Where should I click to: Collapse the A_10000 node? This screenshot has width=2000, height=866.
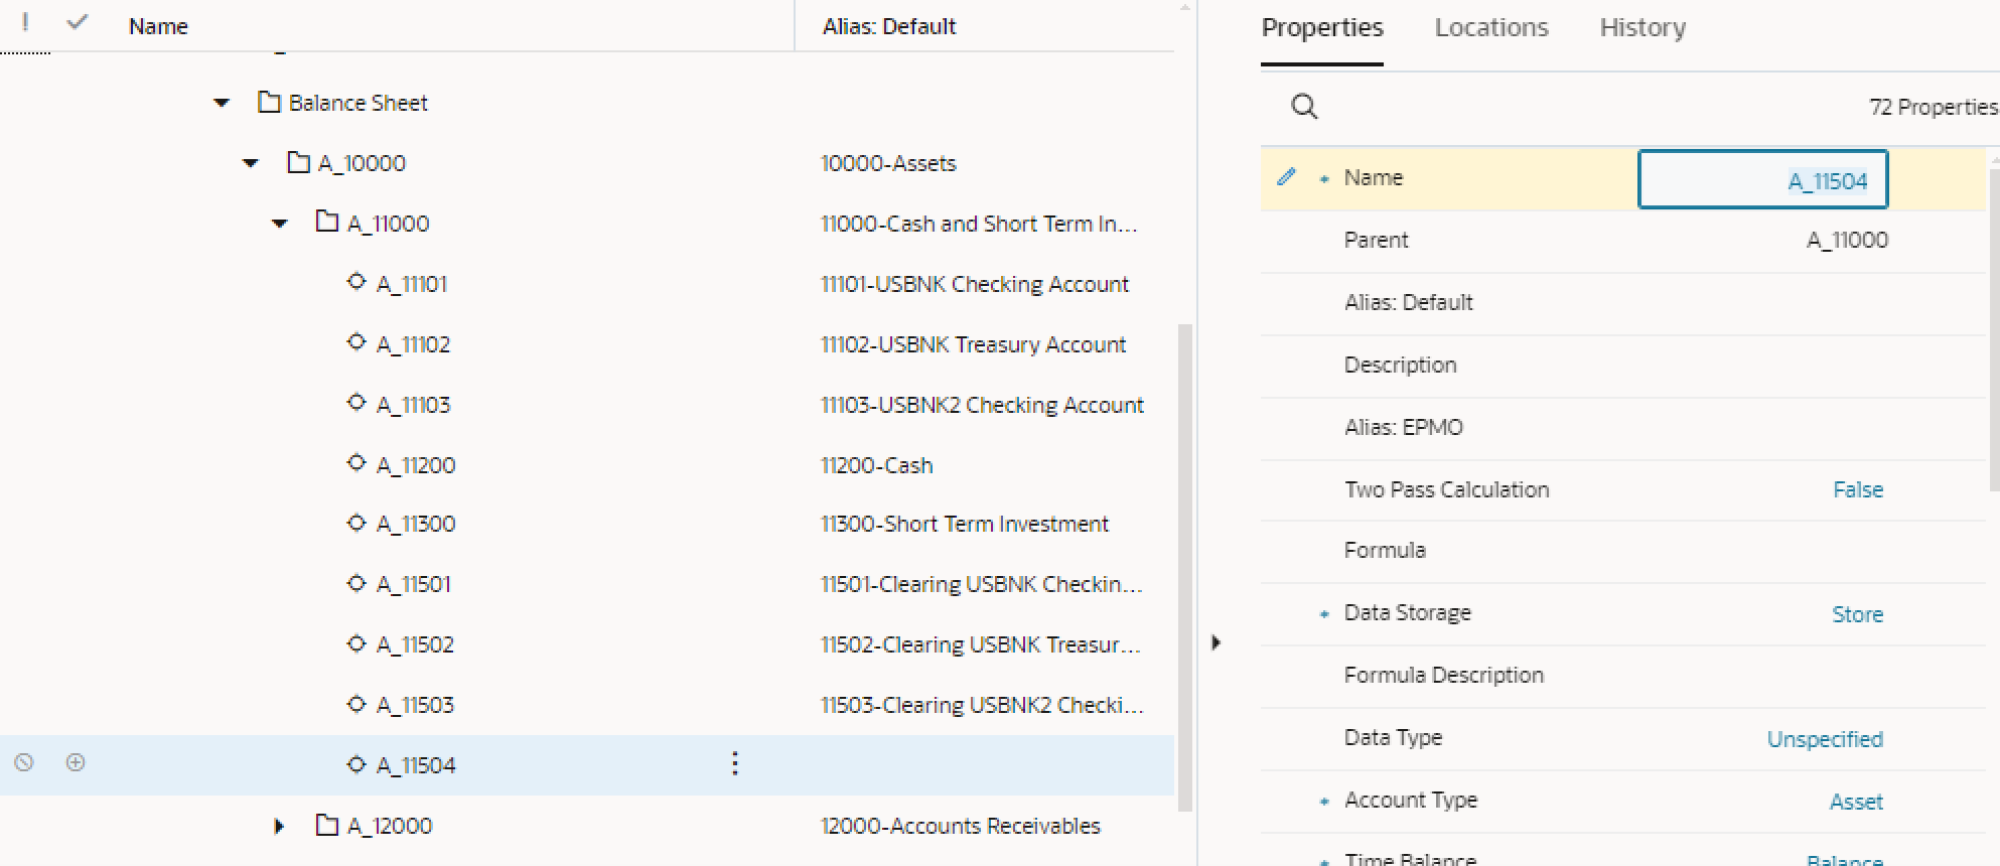click(251, 163)
